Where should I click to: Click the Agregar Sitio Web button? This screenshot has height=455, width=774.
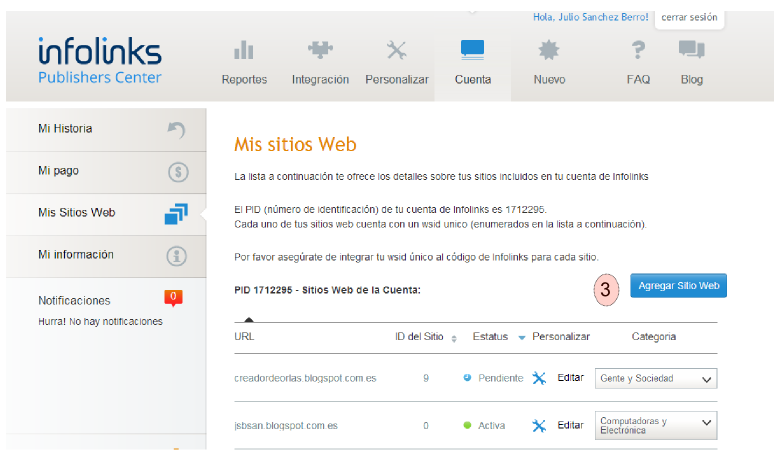pyautogui.click(x=678, y=286)
